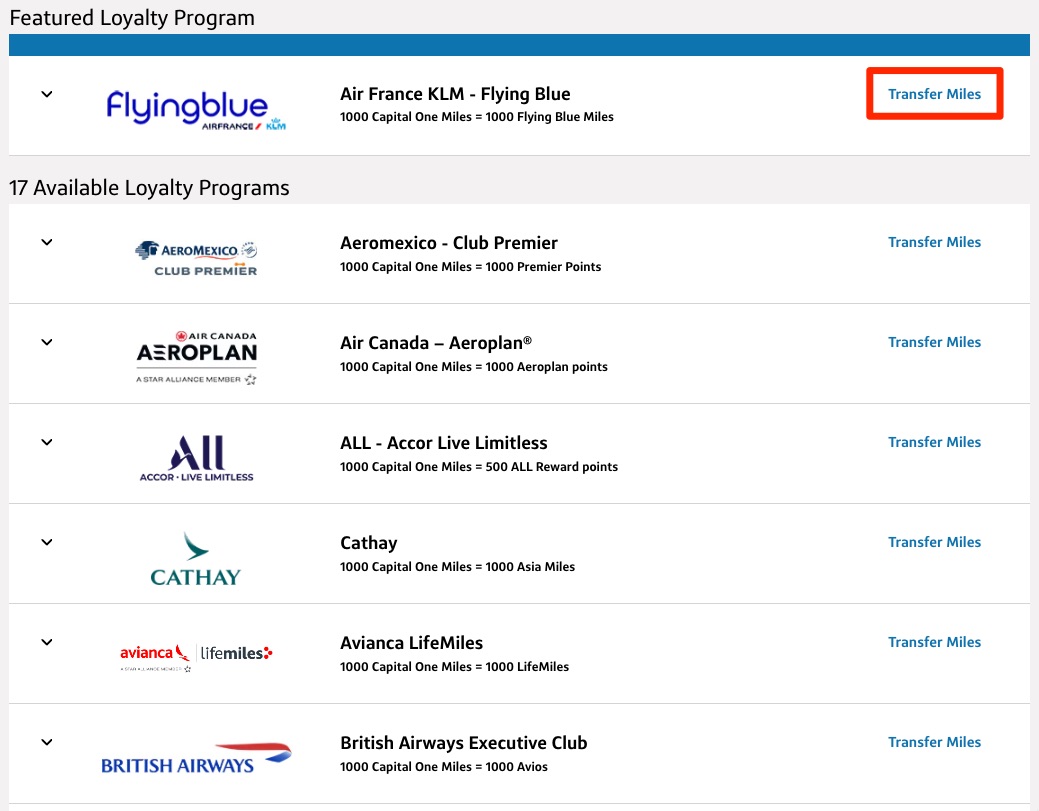
Task: Expand the Avianca LifeMiles row
Action: pos(46,642)
